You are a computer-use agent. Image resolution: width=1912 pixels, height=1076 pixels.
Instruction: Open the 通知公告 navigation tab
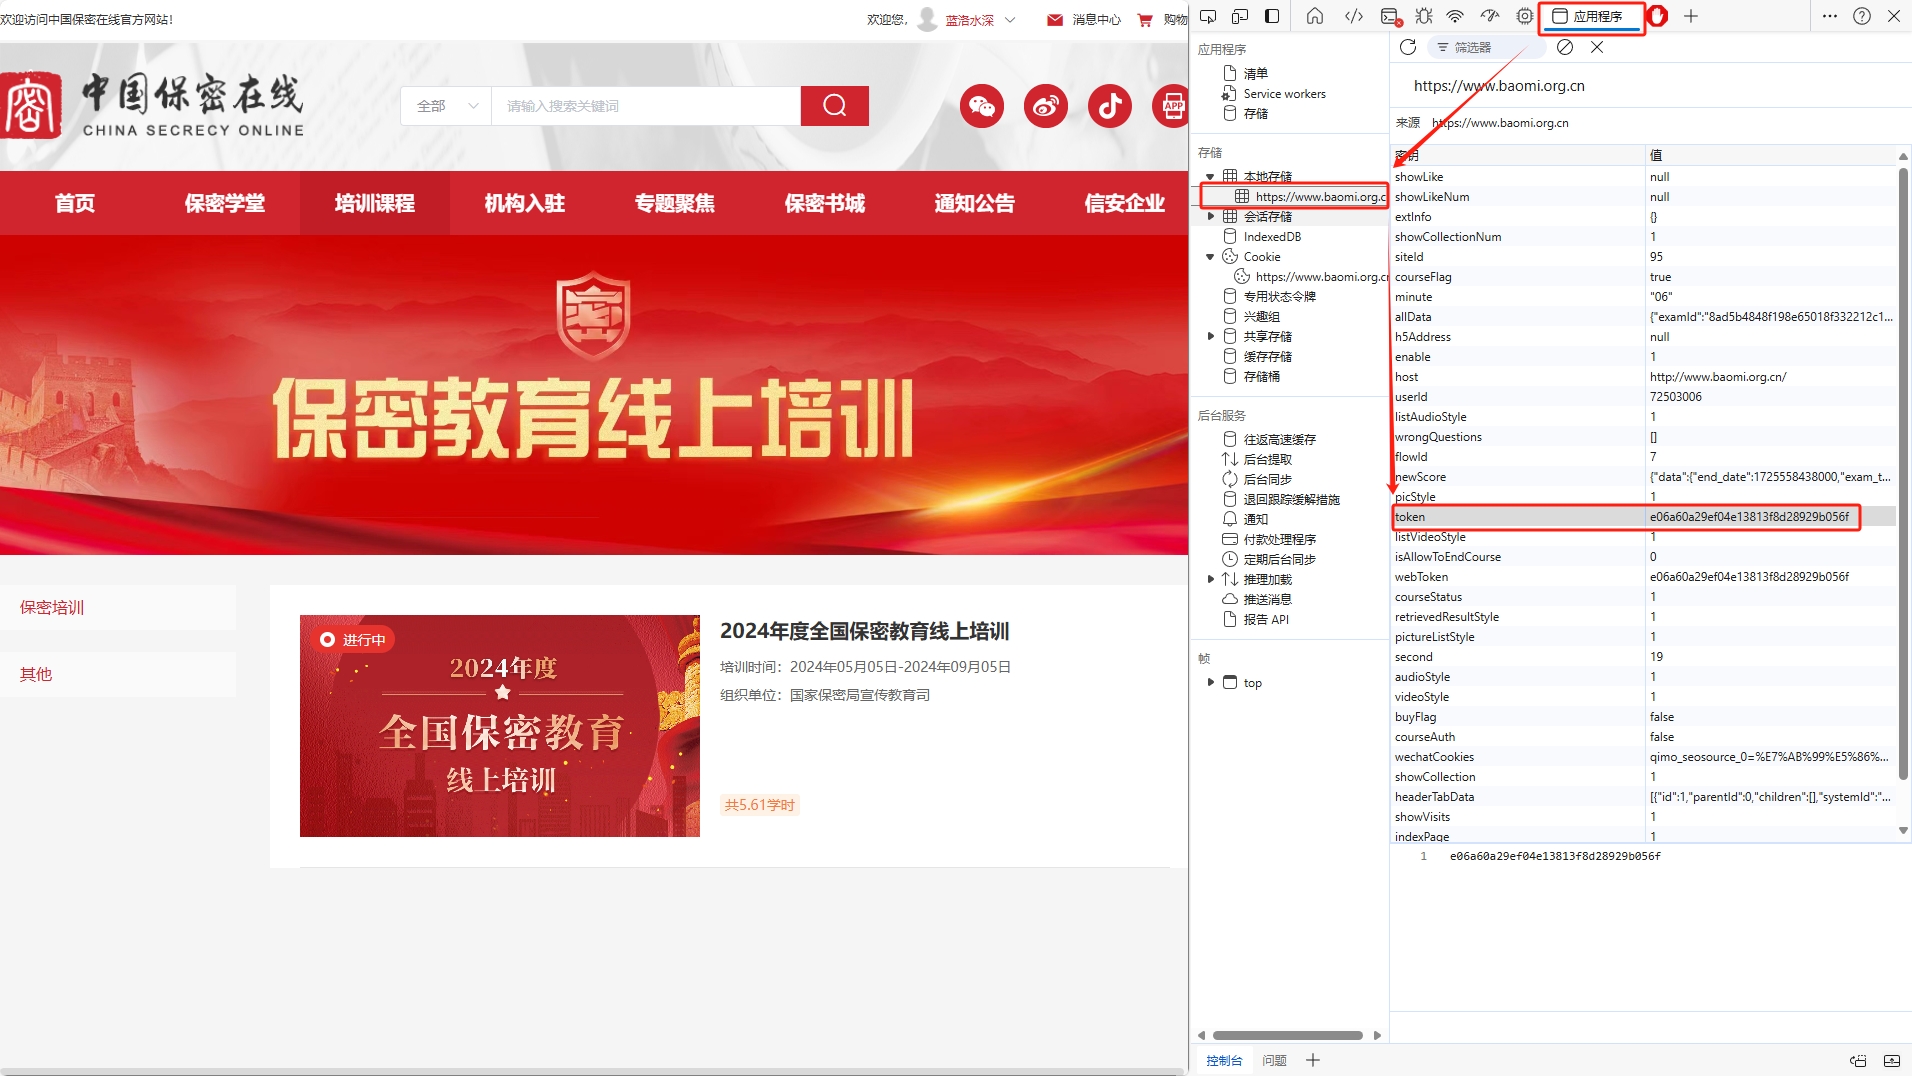point(975,203)
